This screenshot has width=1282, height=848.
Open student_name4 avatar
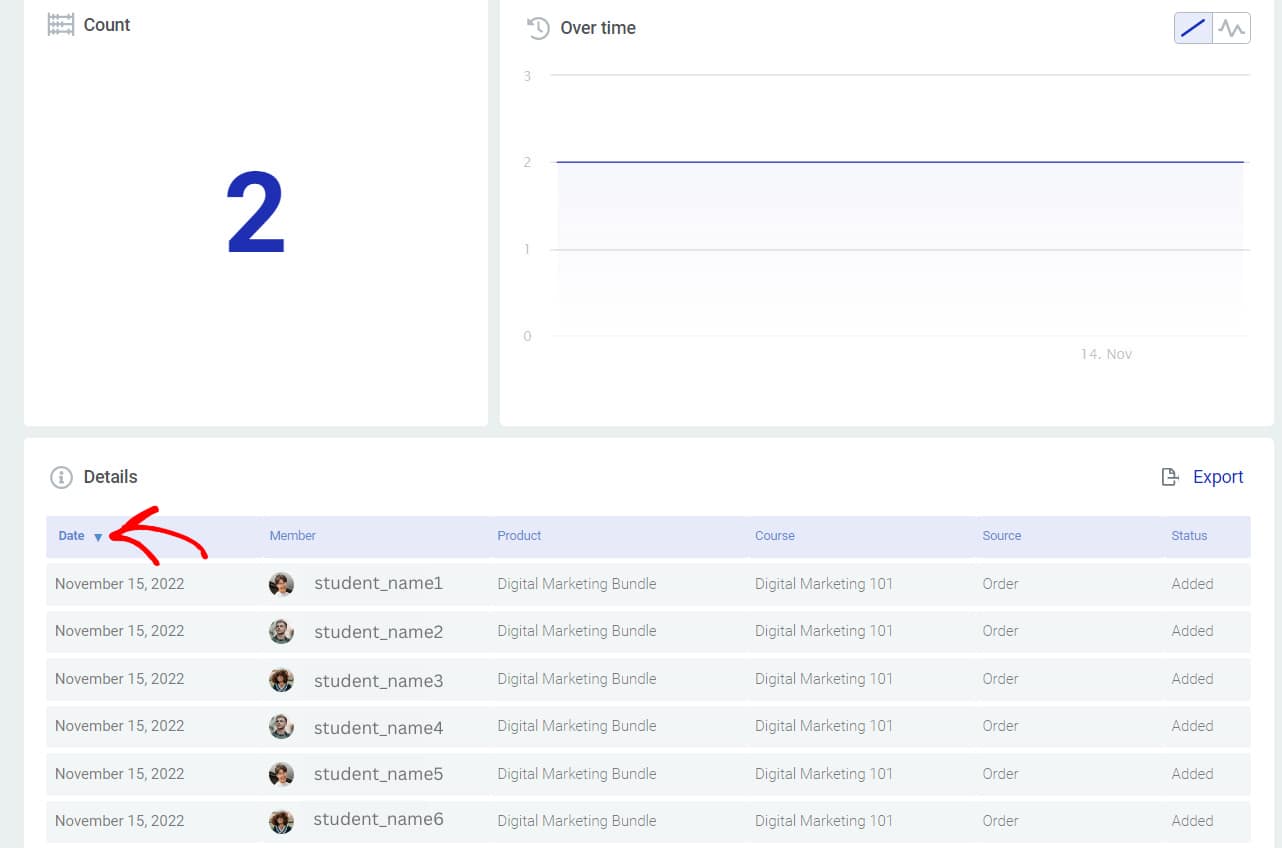(281, 727)
